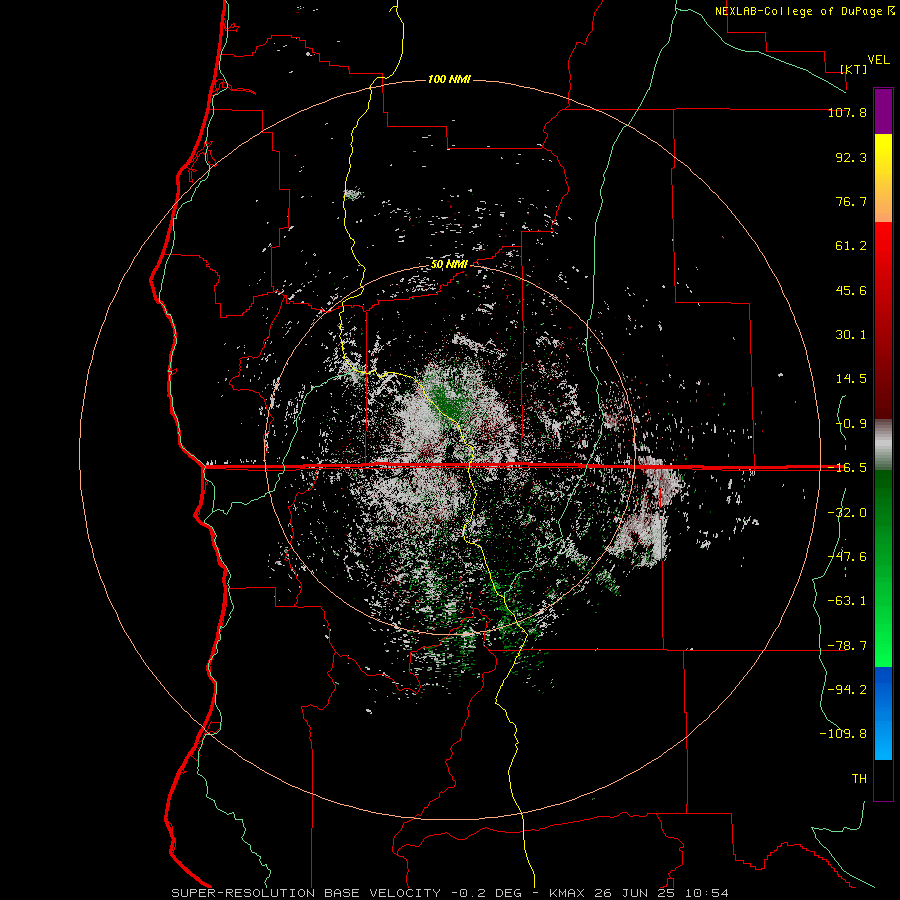Viewport: 900px width, 900px height.
Task: Click the 107.8 velocity scale value
Action: pyautogui.click(x=847, y=112)
